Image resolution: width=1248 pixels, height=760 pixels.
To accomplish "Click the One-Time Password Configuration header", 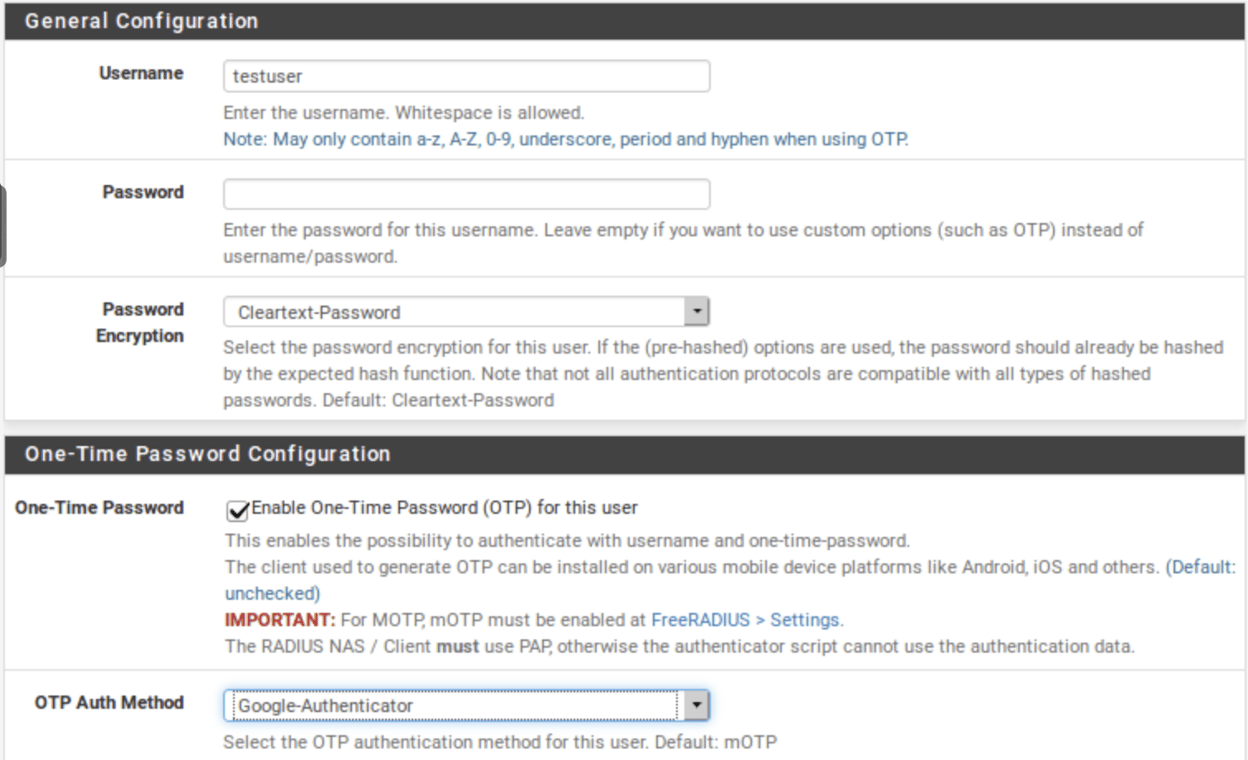I will (x=207, y=454).
